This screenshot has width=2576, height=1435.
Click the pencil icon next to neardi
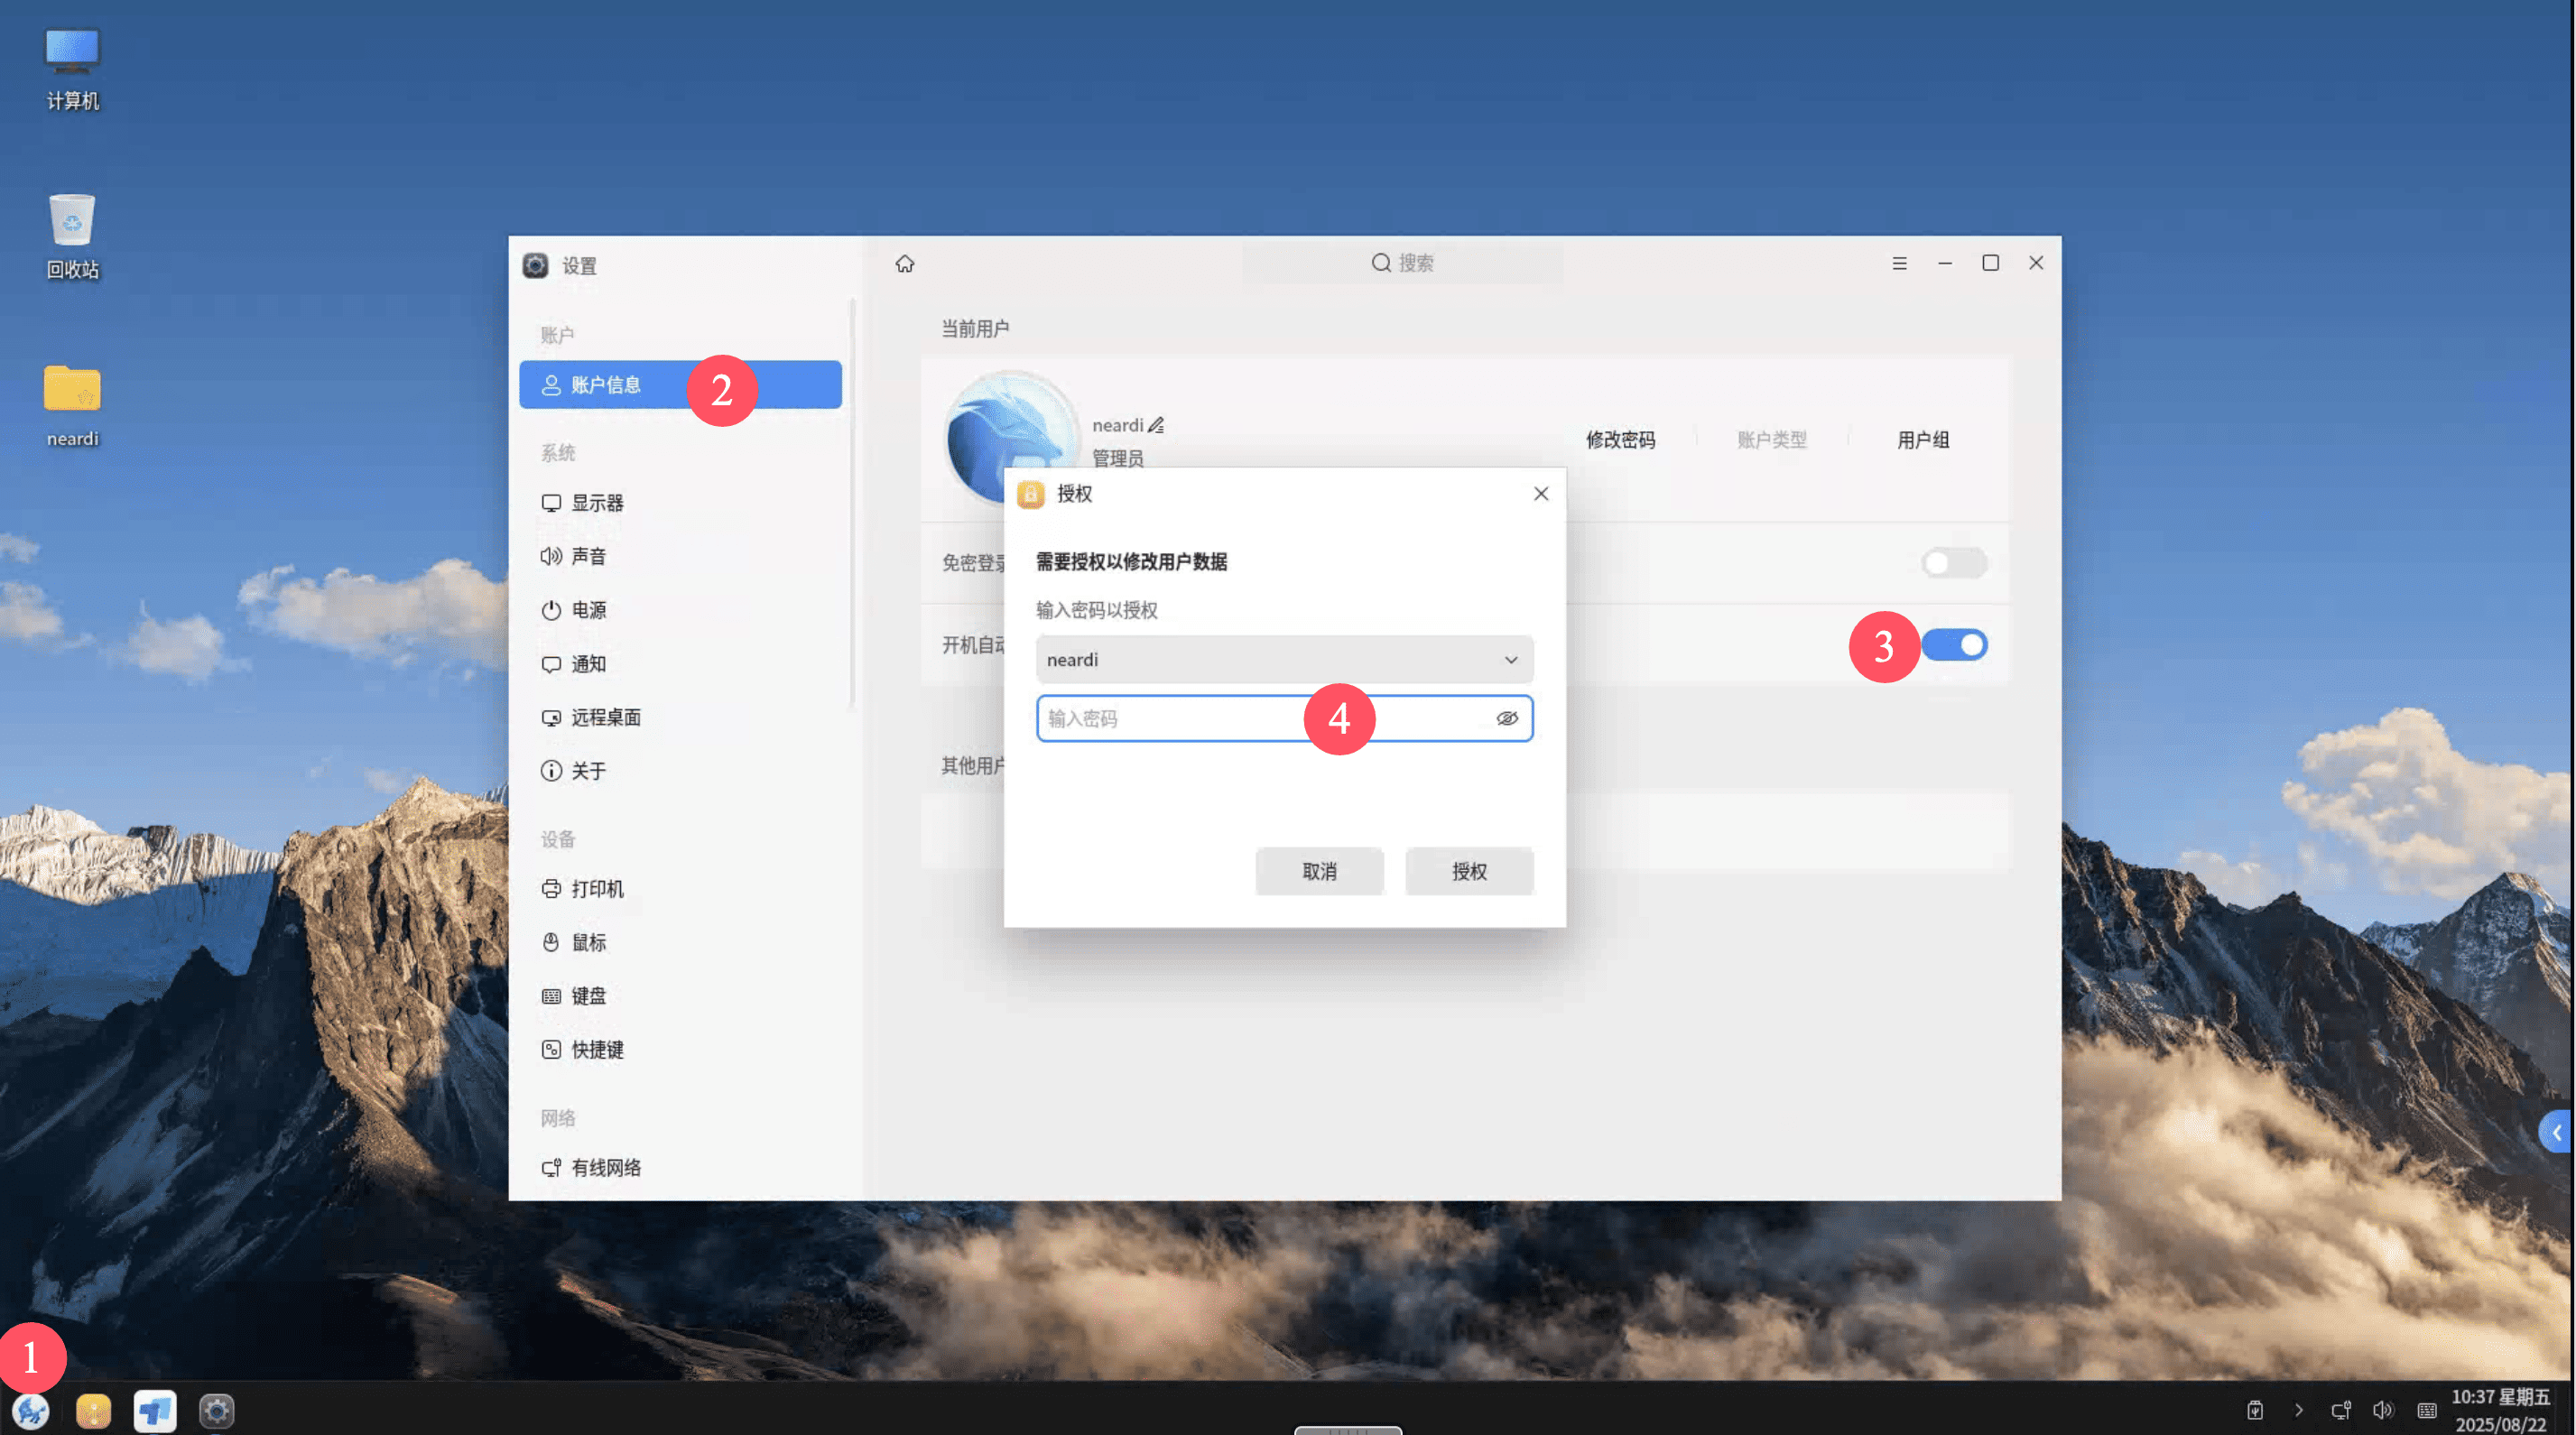coord(1156,425)
